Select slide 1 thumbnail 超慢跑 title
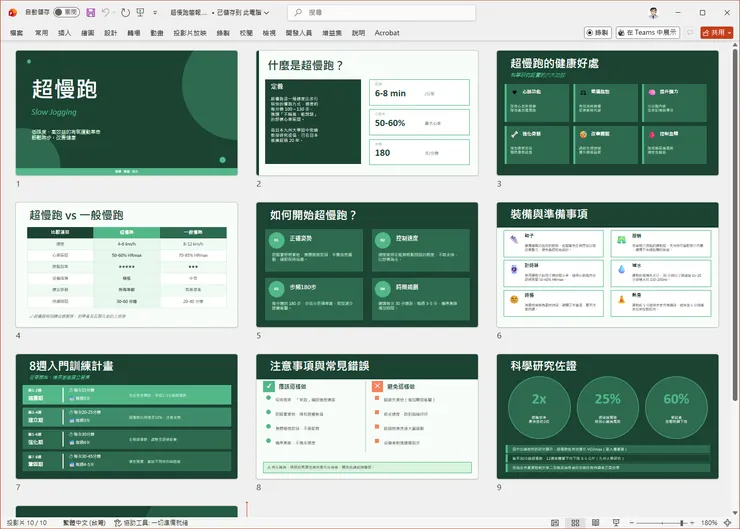This screenshot has width=740, height=529. [126, 113]
